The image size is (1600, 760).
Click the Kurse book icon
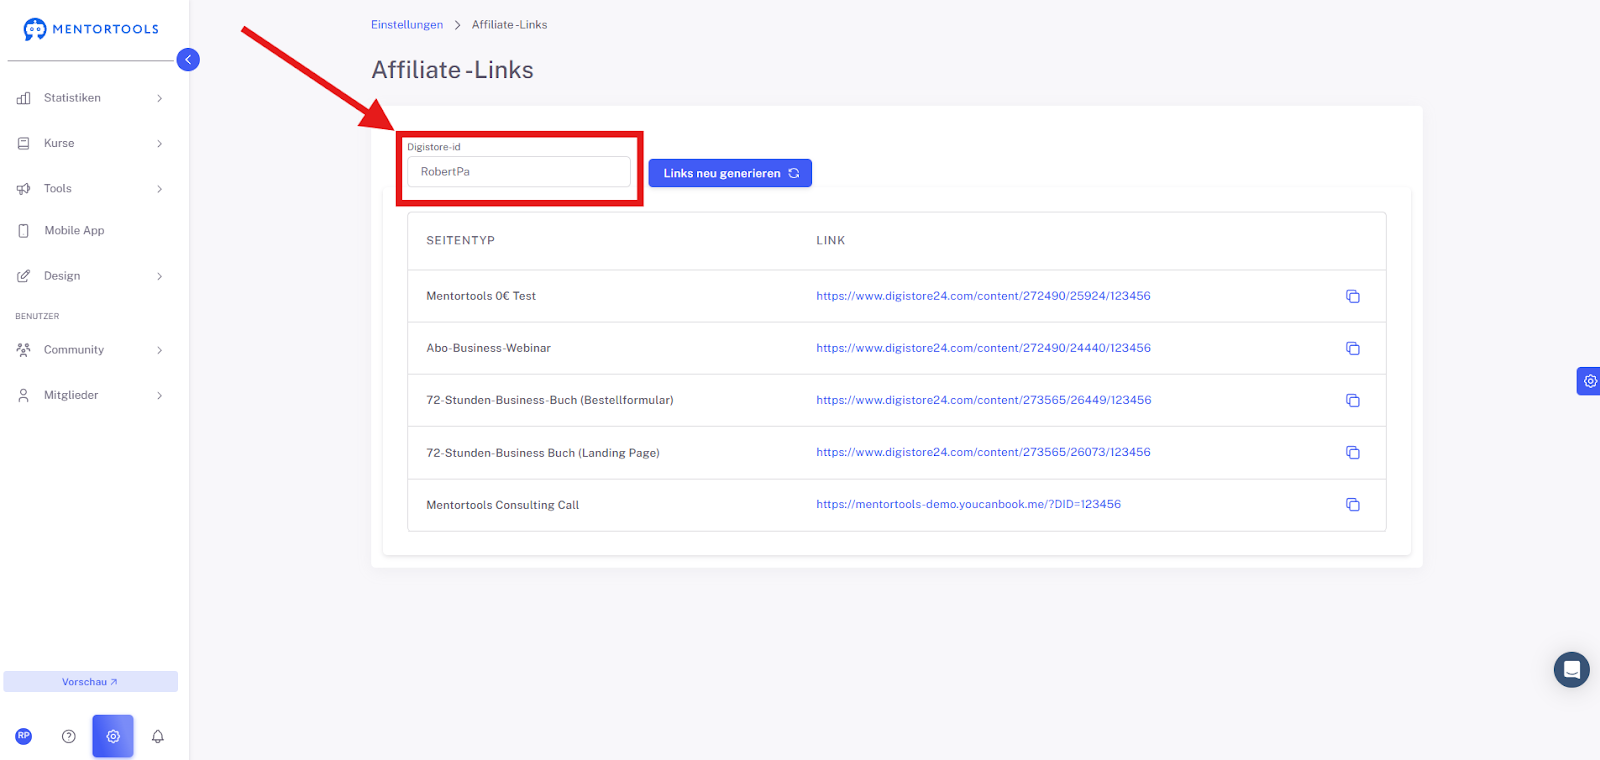point(24,143)
